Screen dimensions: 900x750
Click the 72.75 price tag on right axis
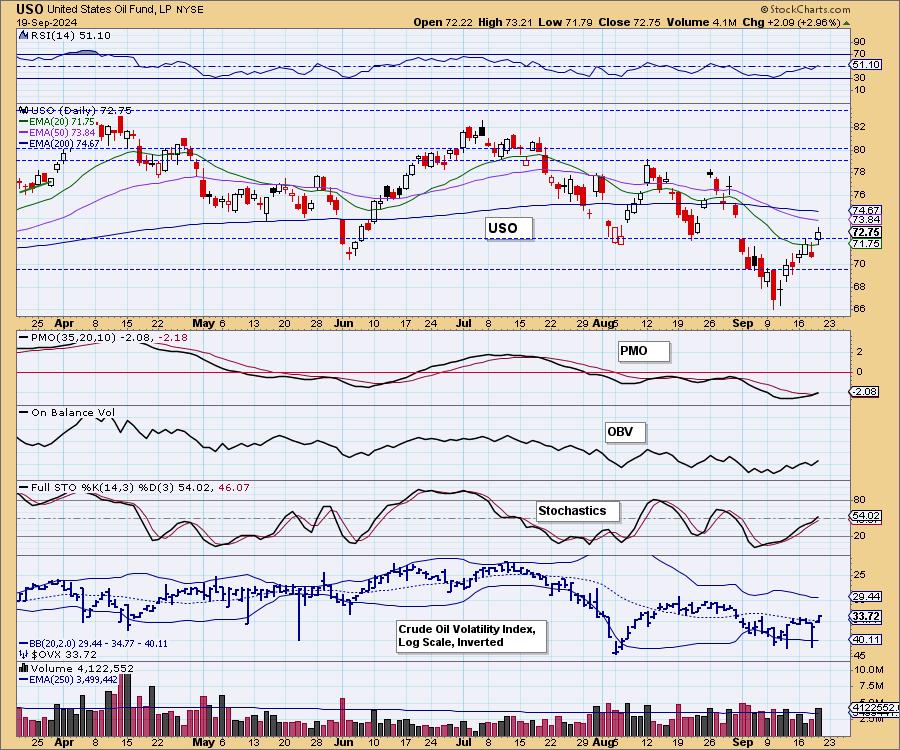click(866, 232)
